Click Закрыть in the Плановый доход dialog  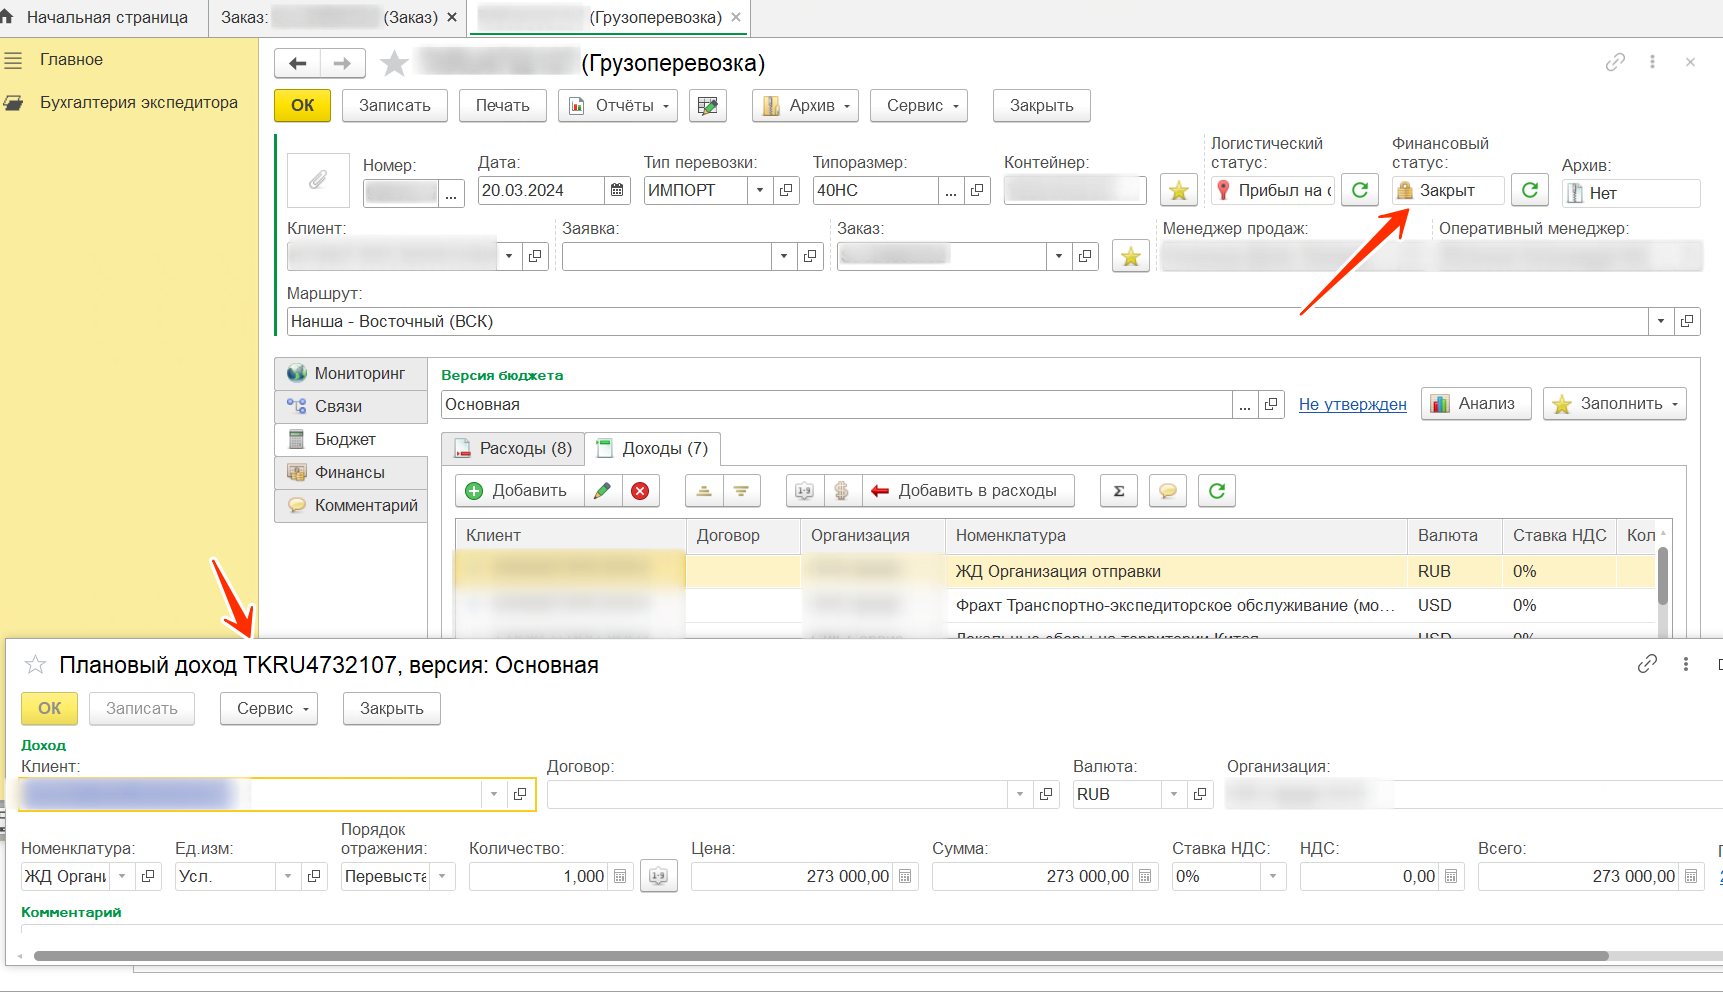pyautogui.click(x=392, y=708)
